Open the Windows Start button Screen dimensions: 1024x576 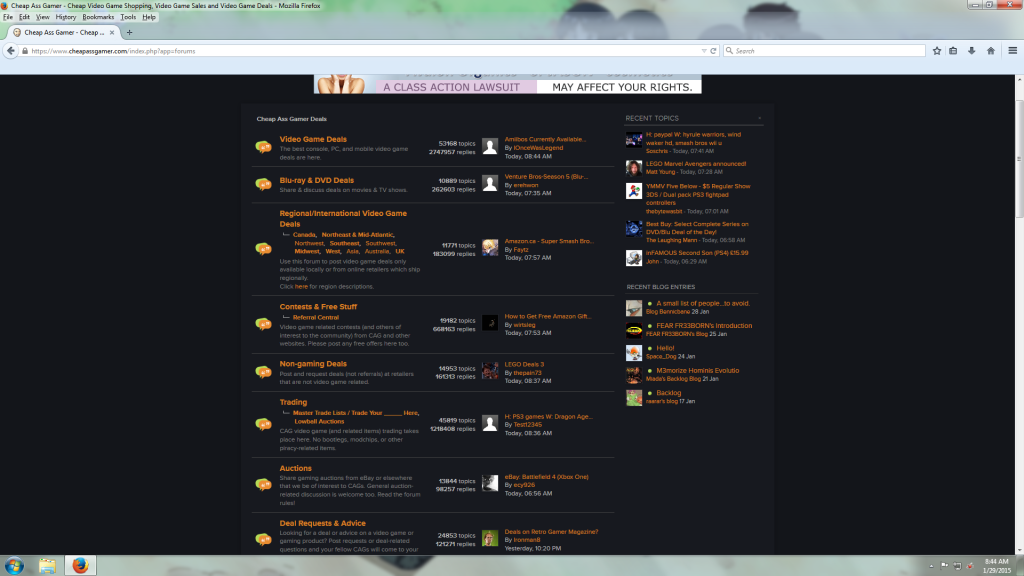coord(14,566)
